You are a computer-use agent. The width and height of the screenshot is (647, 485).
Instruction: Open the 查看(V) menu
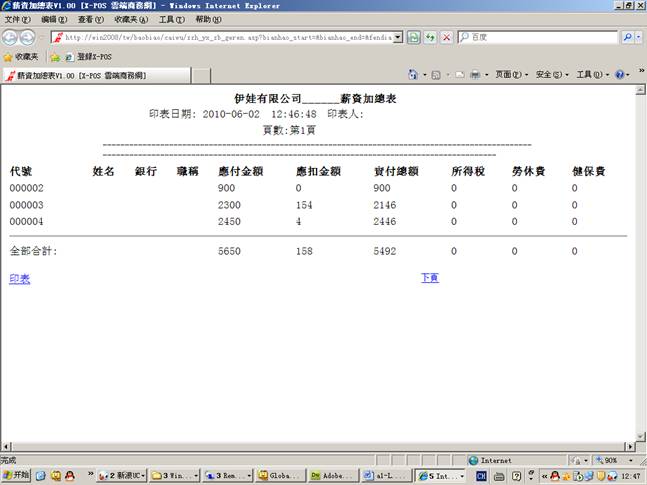[x=91, y=19]
